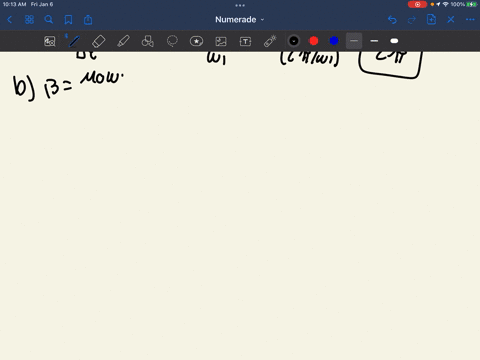Open the Elements sticker tool
The image size is (480, 360).
pyautogui.click(x=196, y=41)
